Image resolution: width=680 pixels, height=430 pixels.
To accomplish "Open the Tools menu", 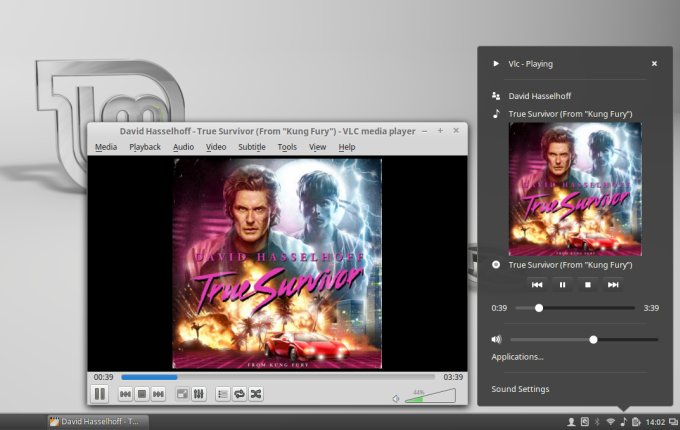I will pos(287,147).
